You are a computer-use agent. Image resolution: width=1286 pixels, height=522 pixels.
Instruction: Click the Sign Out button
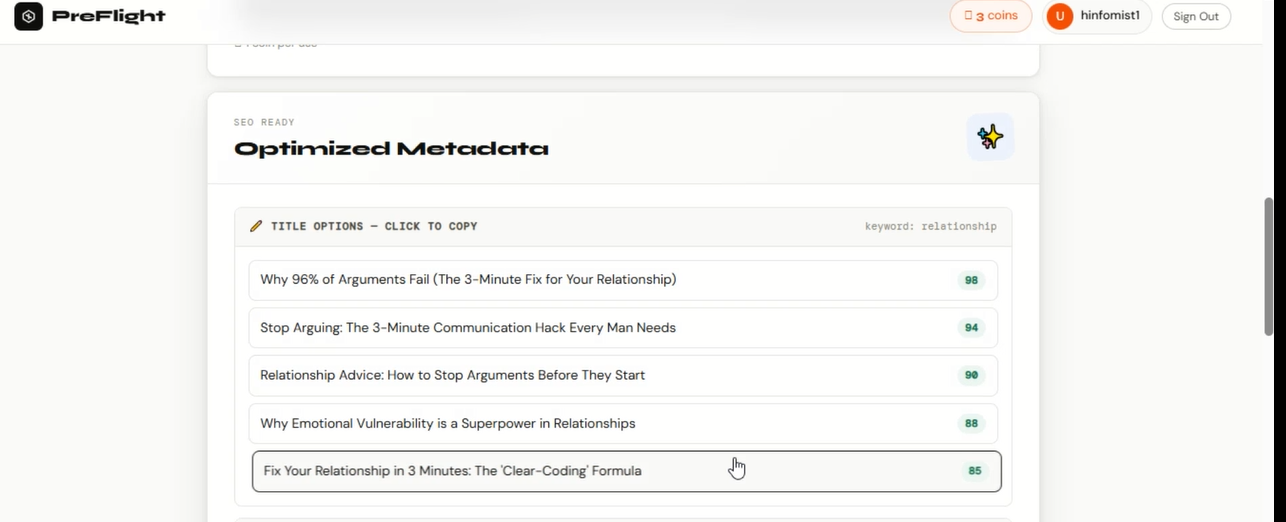[1196, 16]
